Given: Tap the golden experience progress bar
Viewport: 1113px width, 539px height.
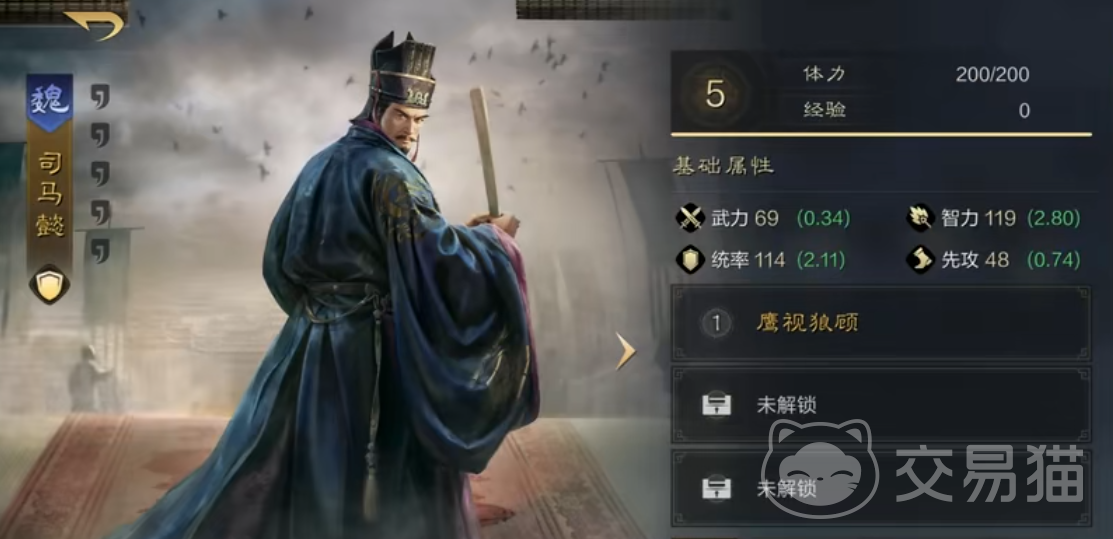Looking at the screenshot, I should [881, 134].
